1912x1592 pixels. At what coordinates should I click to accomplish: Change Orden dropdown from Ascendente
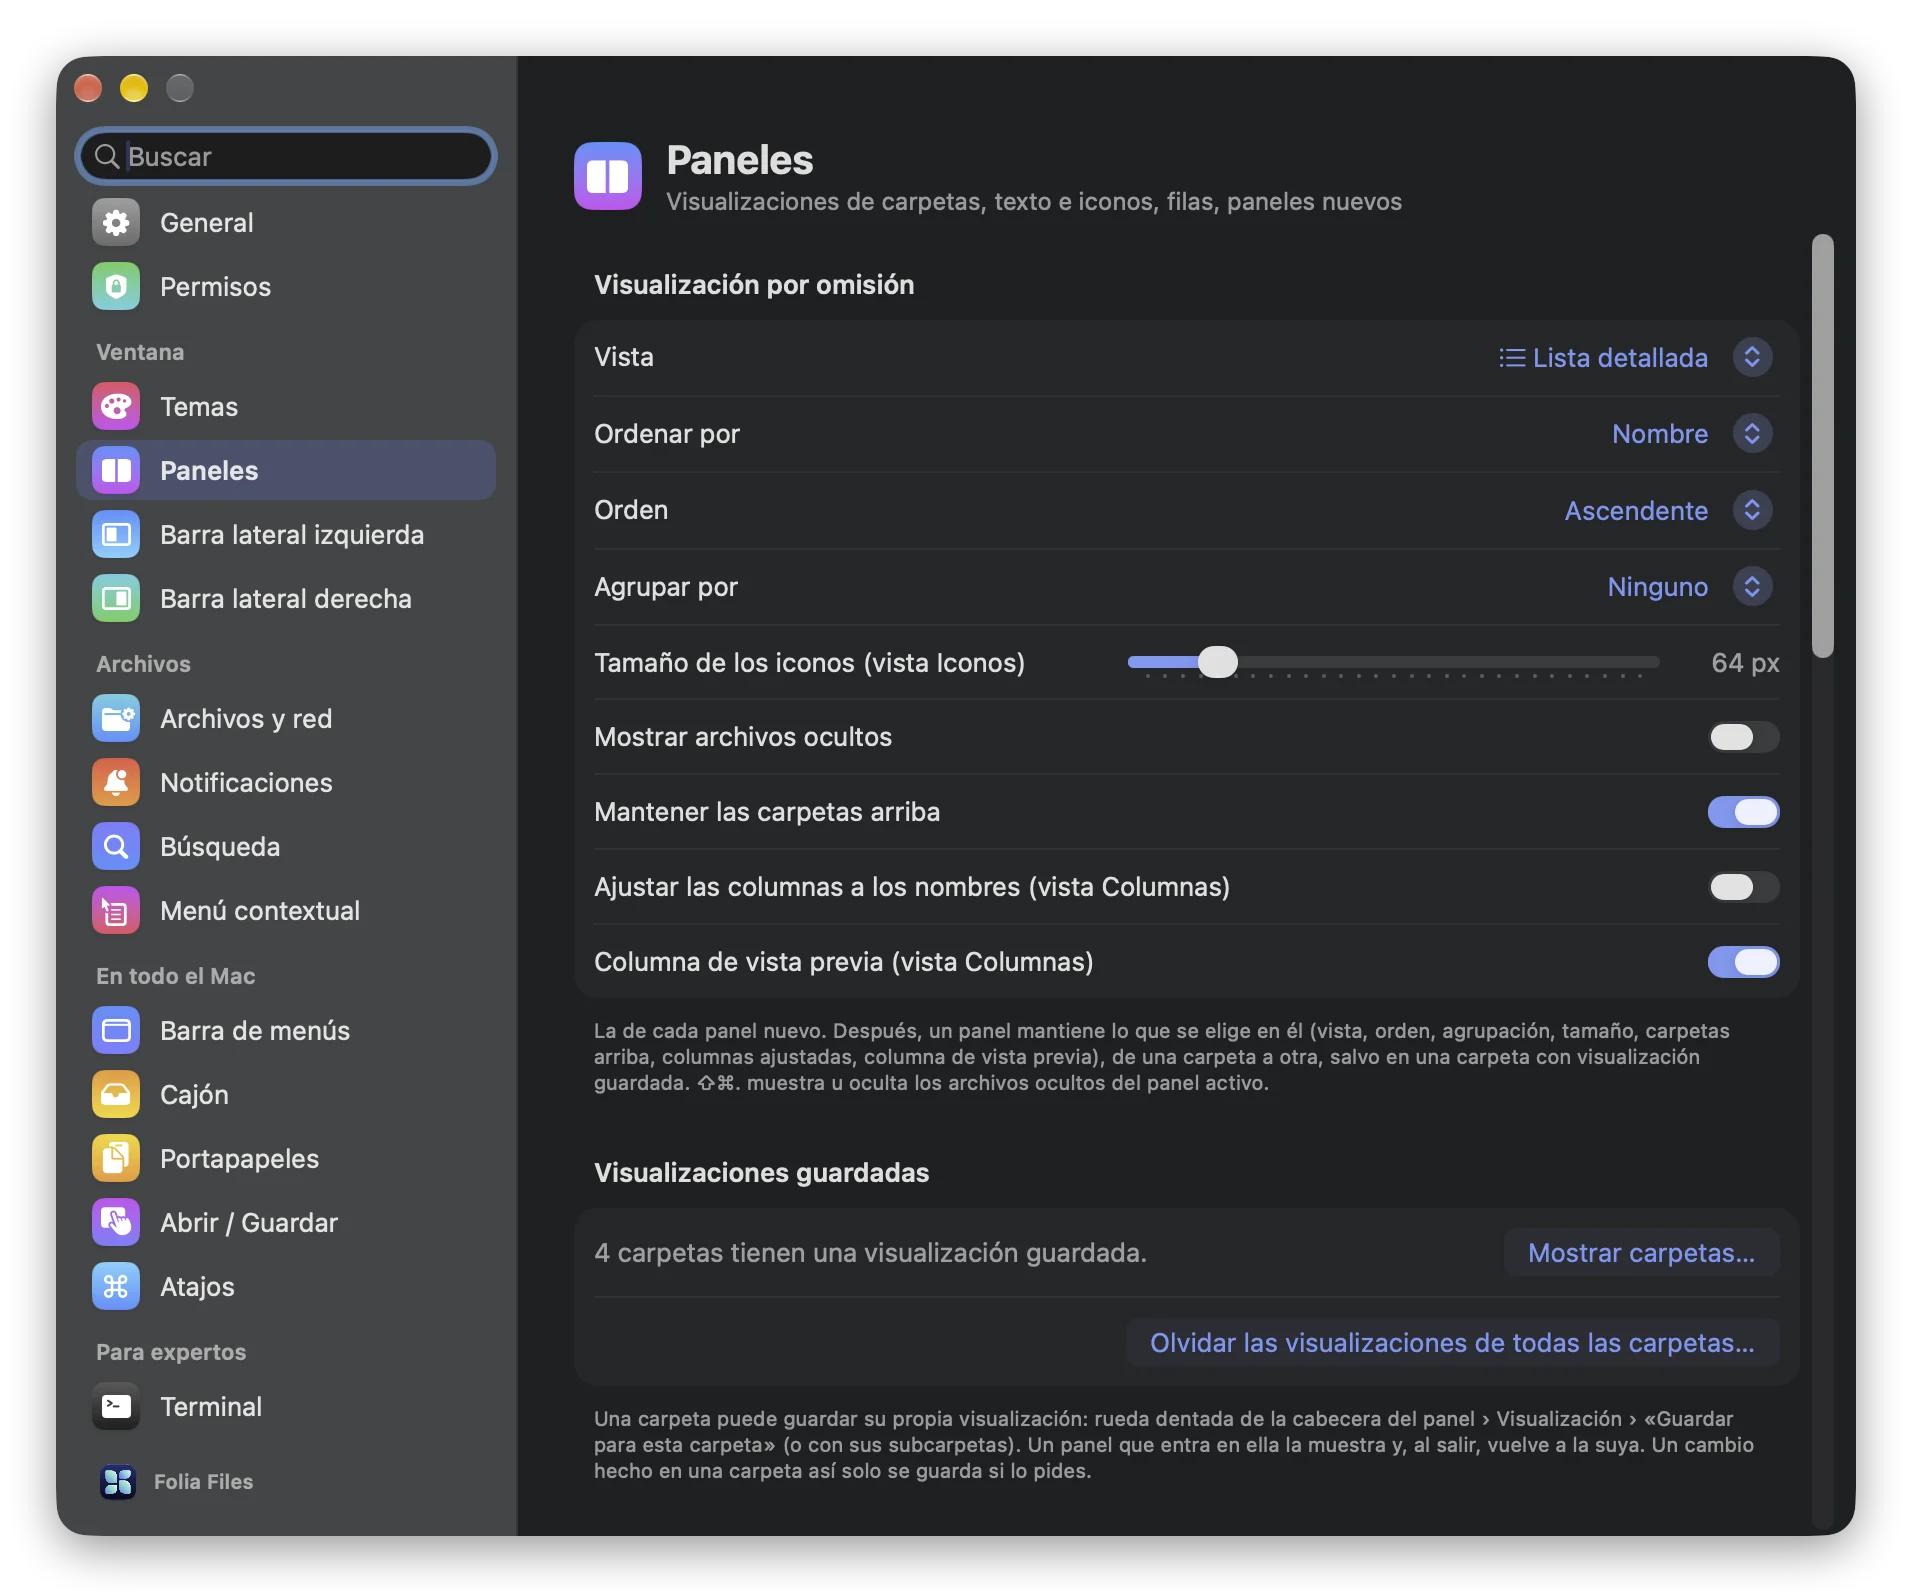[1668, 511]
